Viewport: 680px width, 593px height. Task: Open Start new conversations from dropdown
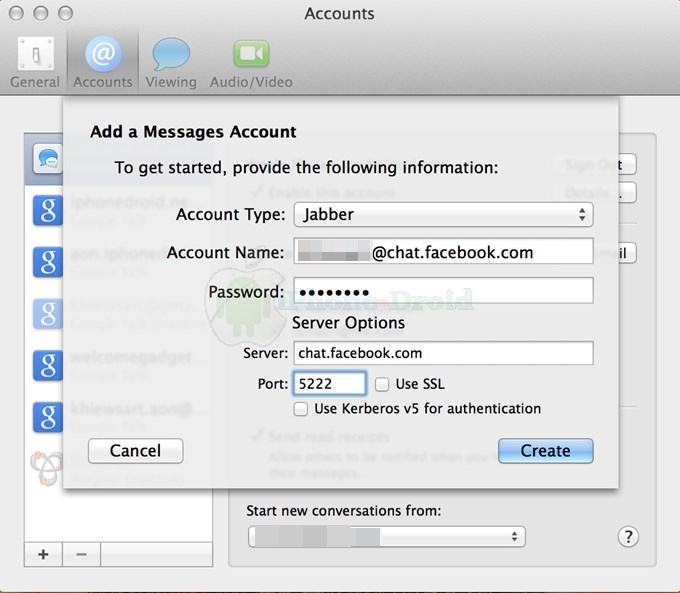[385, 537]
